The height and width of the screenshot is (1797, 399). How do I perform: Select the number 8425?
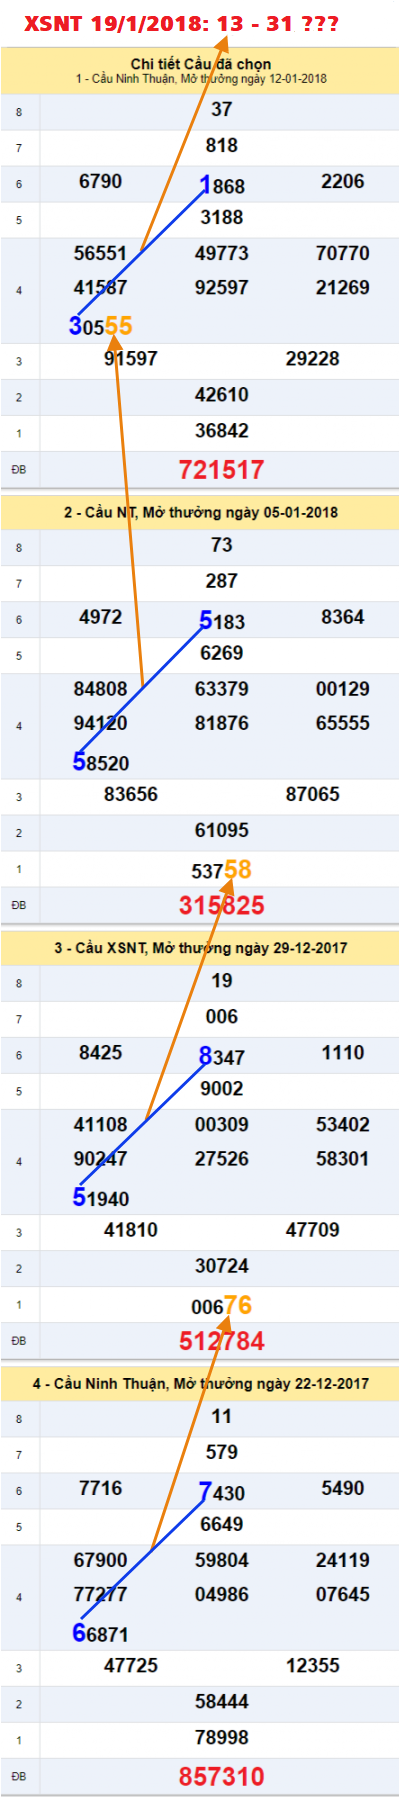click(100, 1052)
